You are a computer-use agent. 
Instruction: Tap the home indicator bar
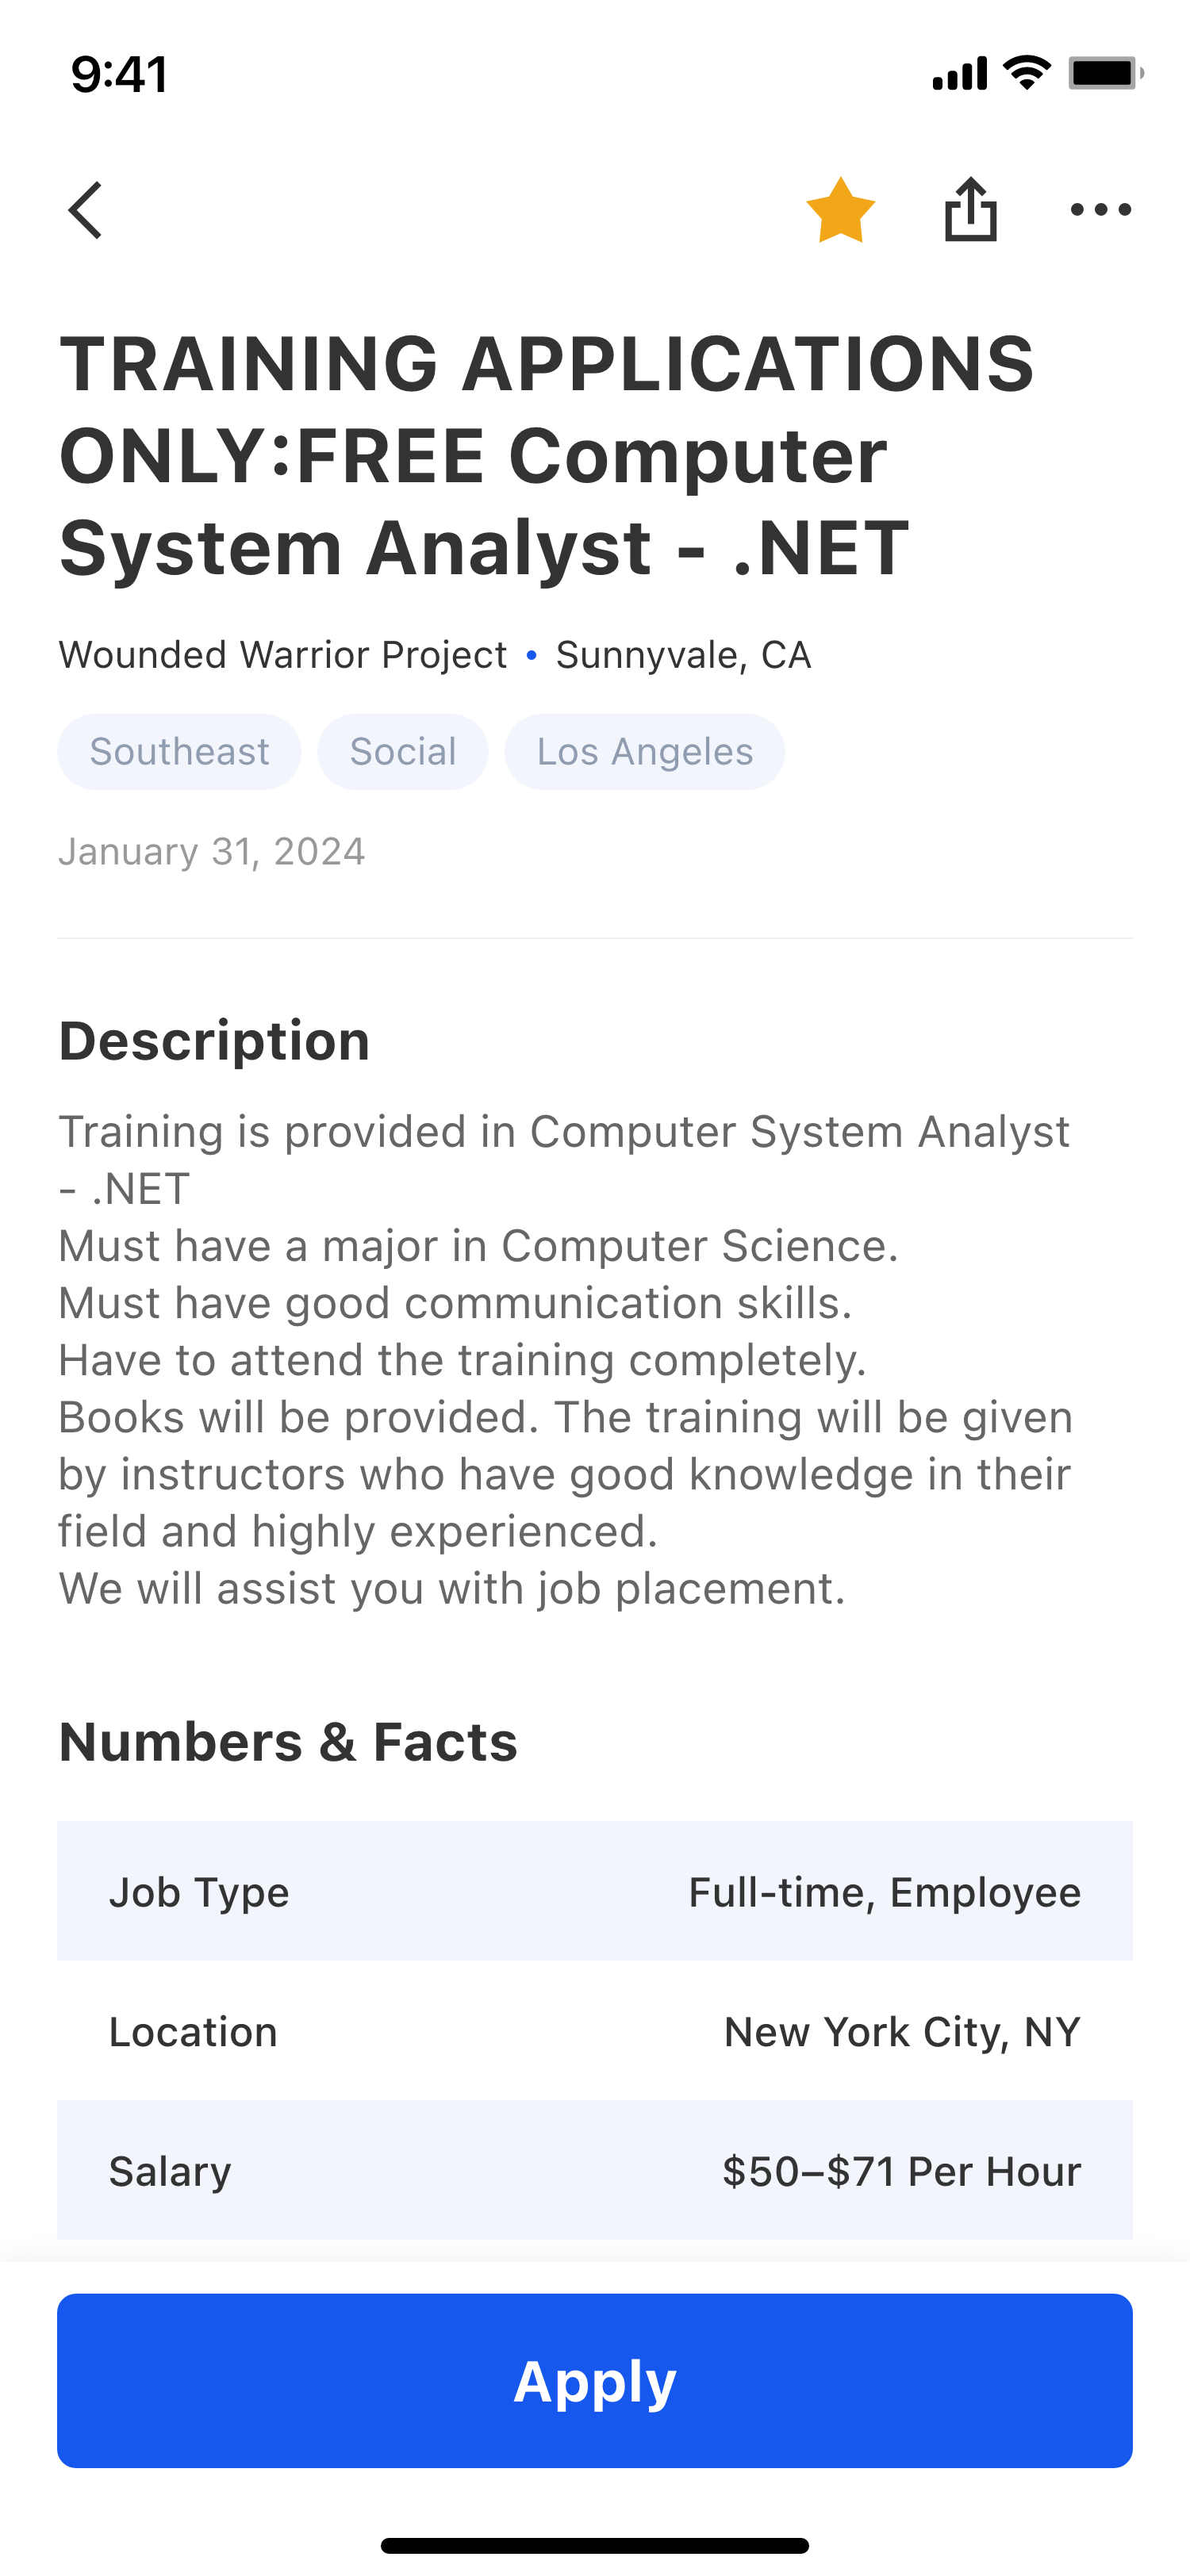coord(595,2545)
